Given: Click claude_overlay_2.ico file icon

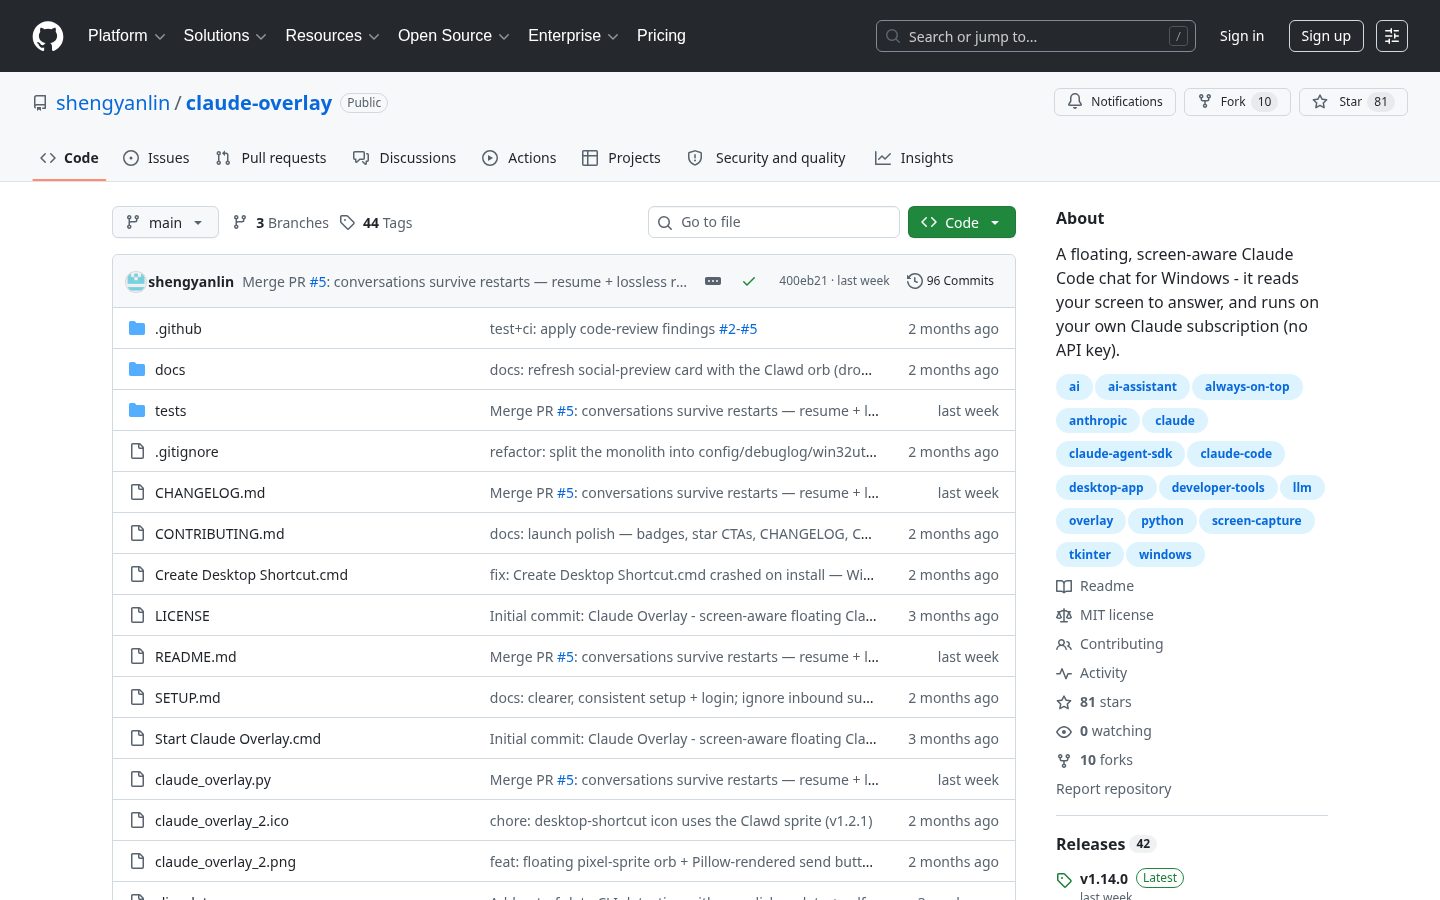Looking at the screenshot, I should pos(137,821).
